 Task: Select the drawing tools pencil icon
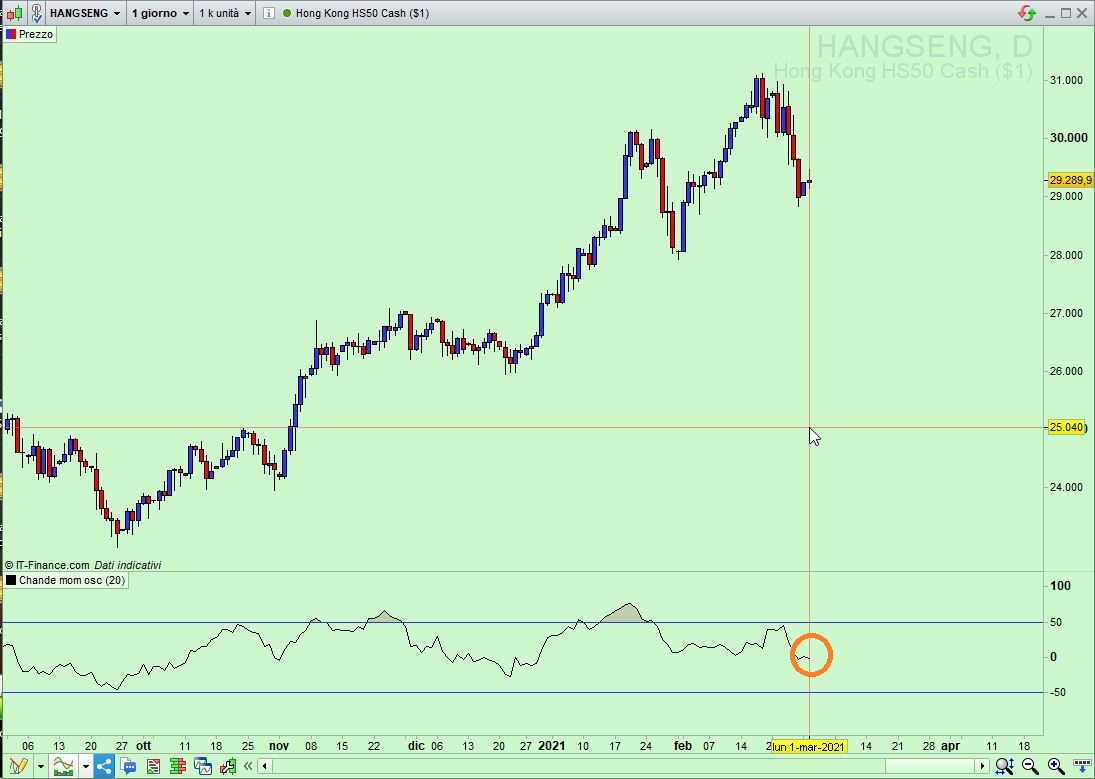[x=18, y=766]
